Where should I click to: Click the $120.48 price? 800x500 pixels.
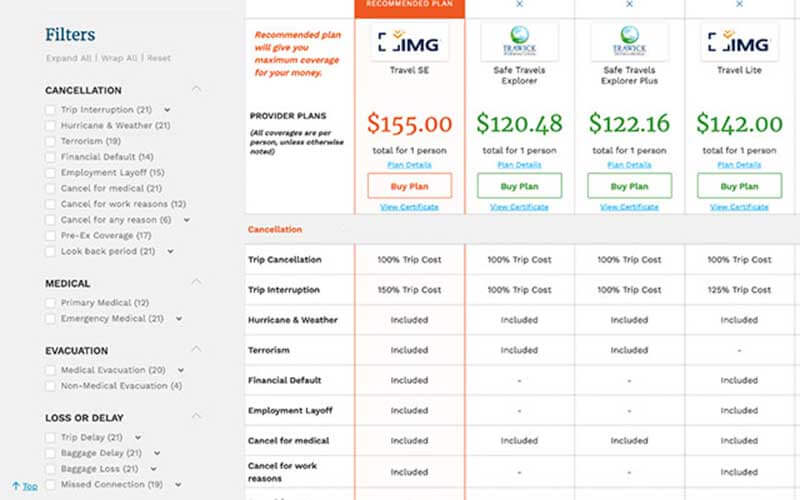[519, 124]
